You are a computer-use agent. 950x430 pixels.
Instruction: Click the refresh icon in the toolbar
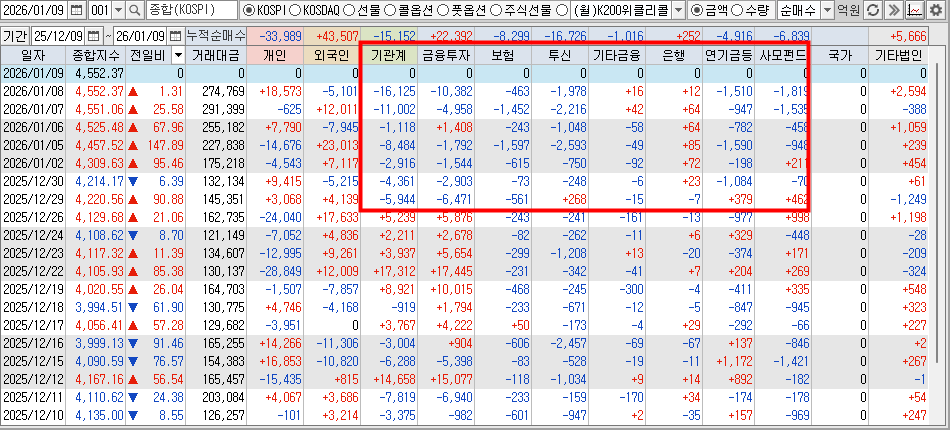click(x=872, y=10)
